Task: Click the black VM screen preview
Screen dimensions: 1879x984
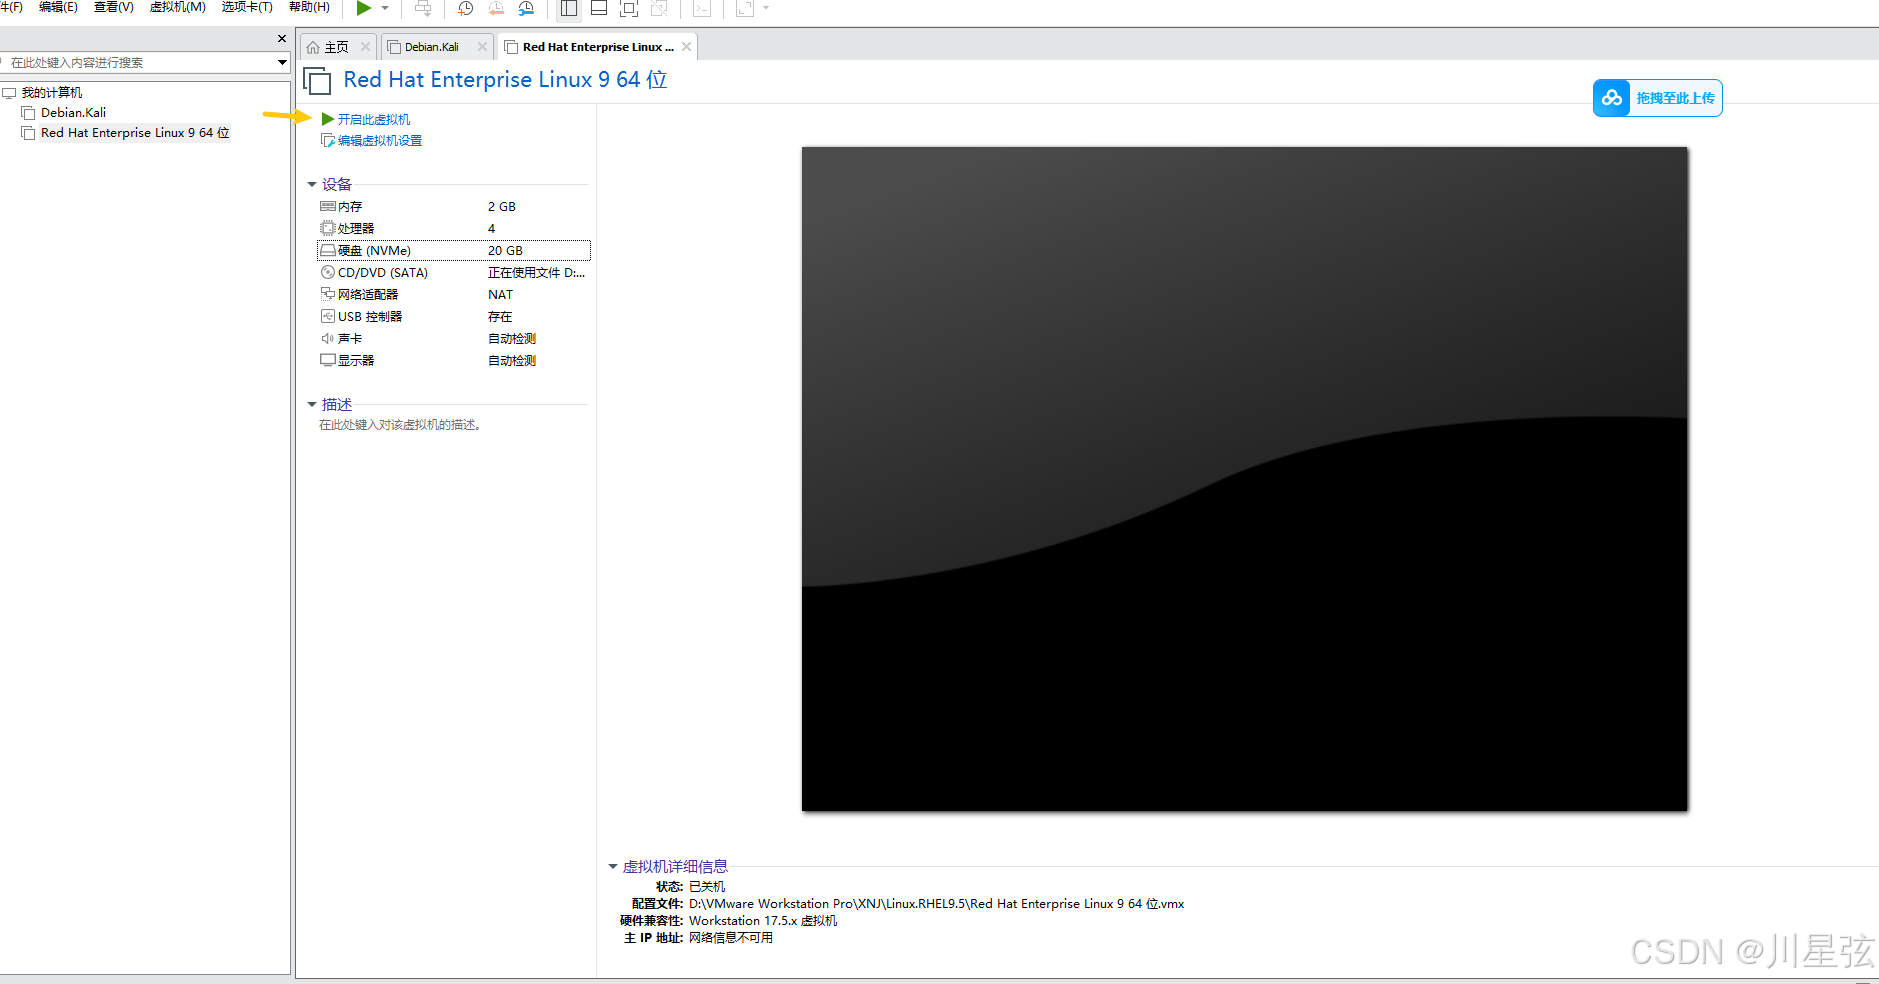Action: [1244, 479]
